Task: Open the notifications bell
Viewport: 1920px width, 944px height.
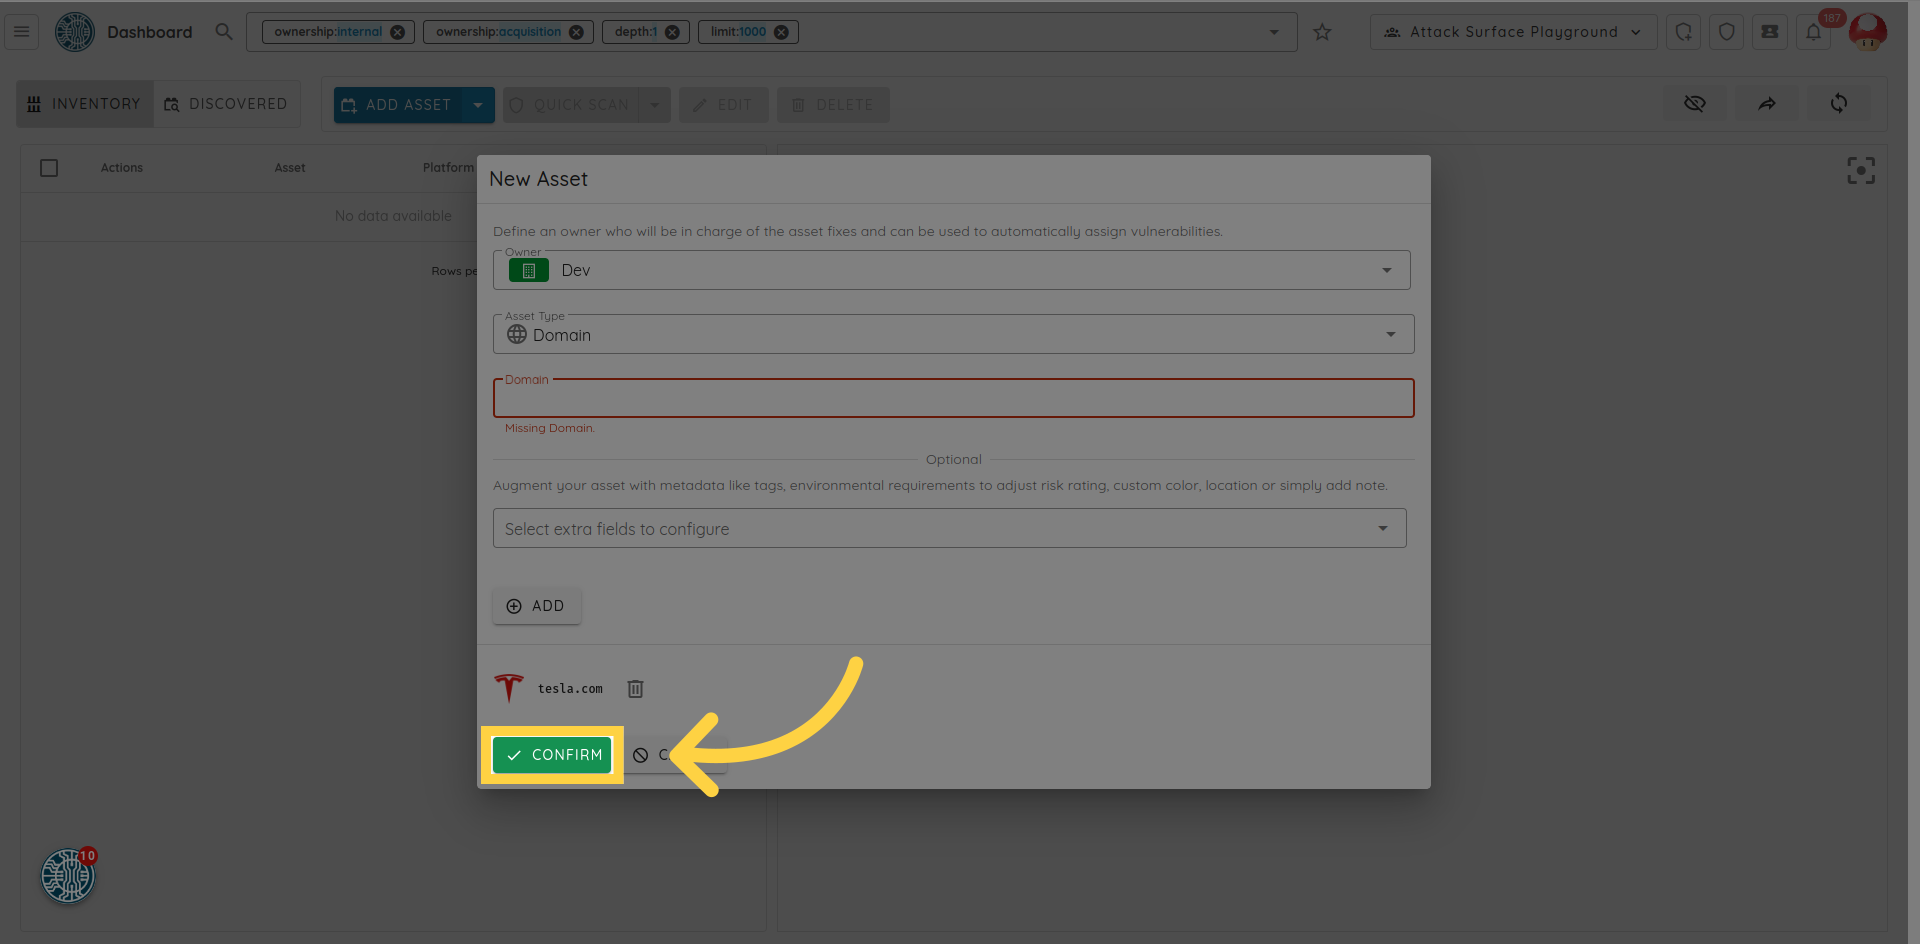Action: [1813, 32]
